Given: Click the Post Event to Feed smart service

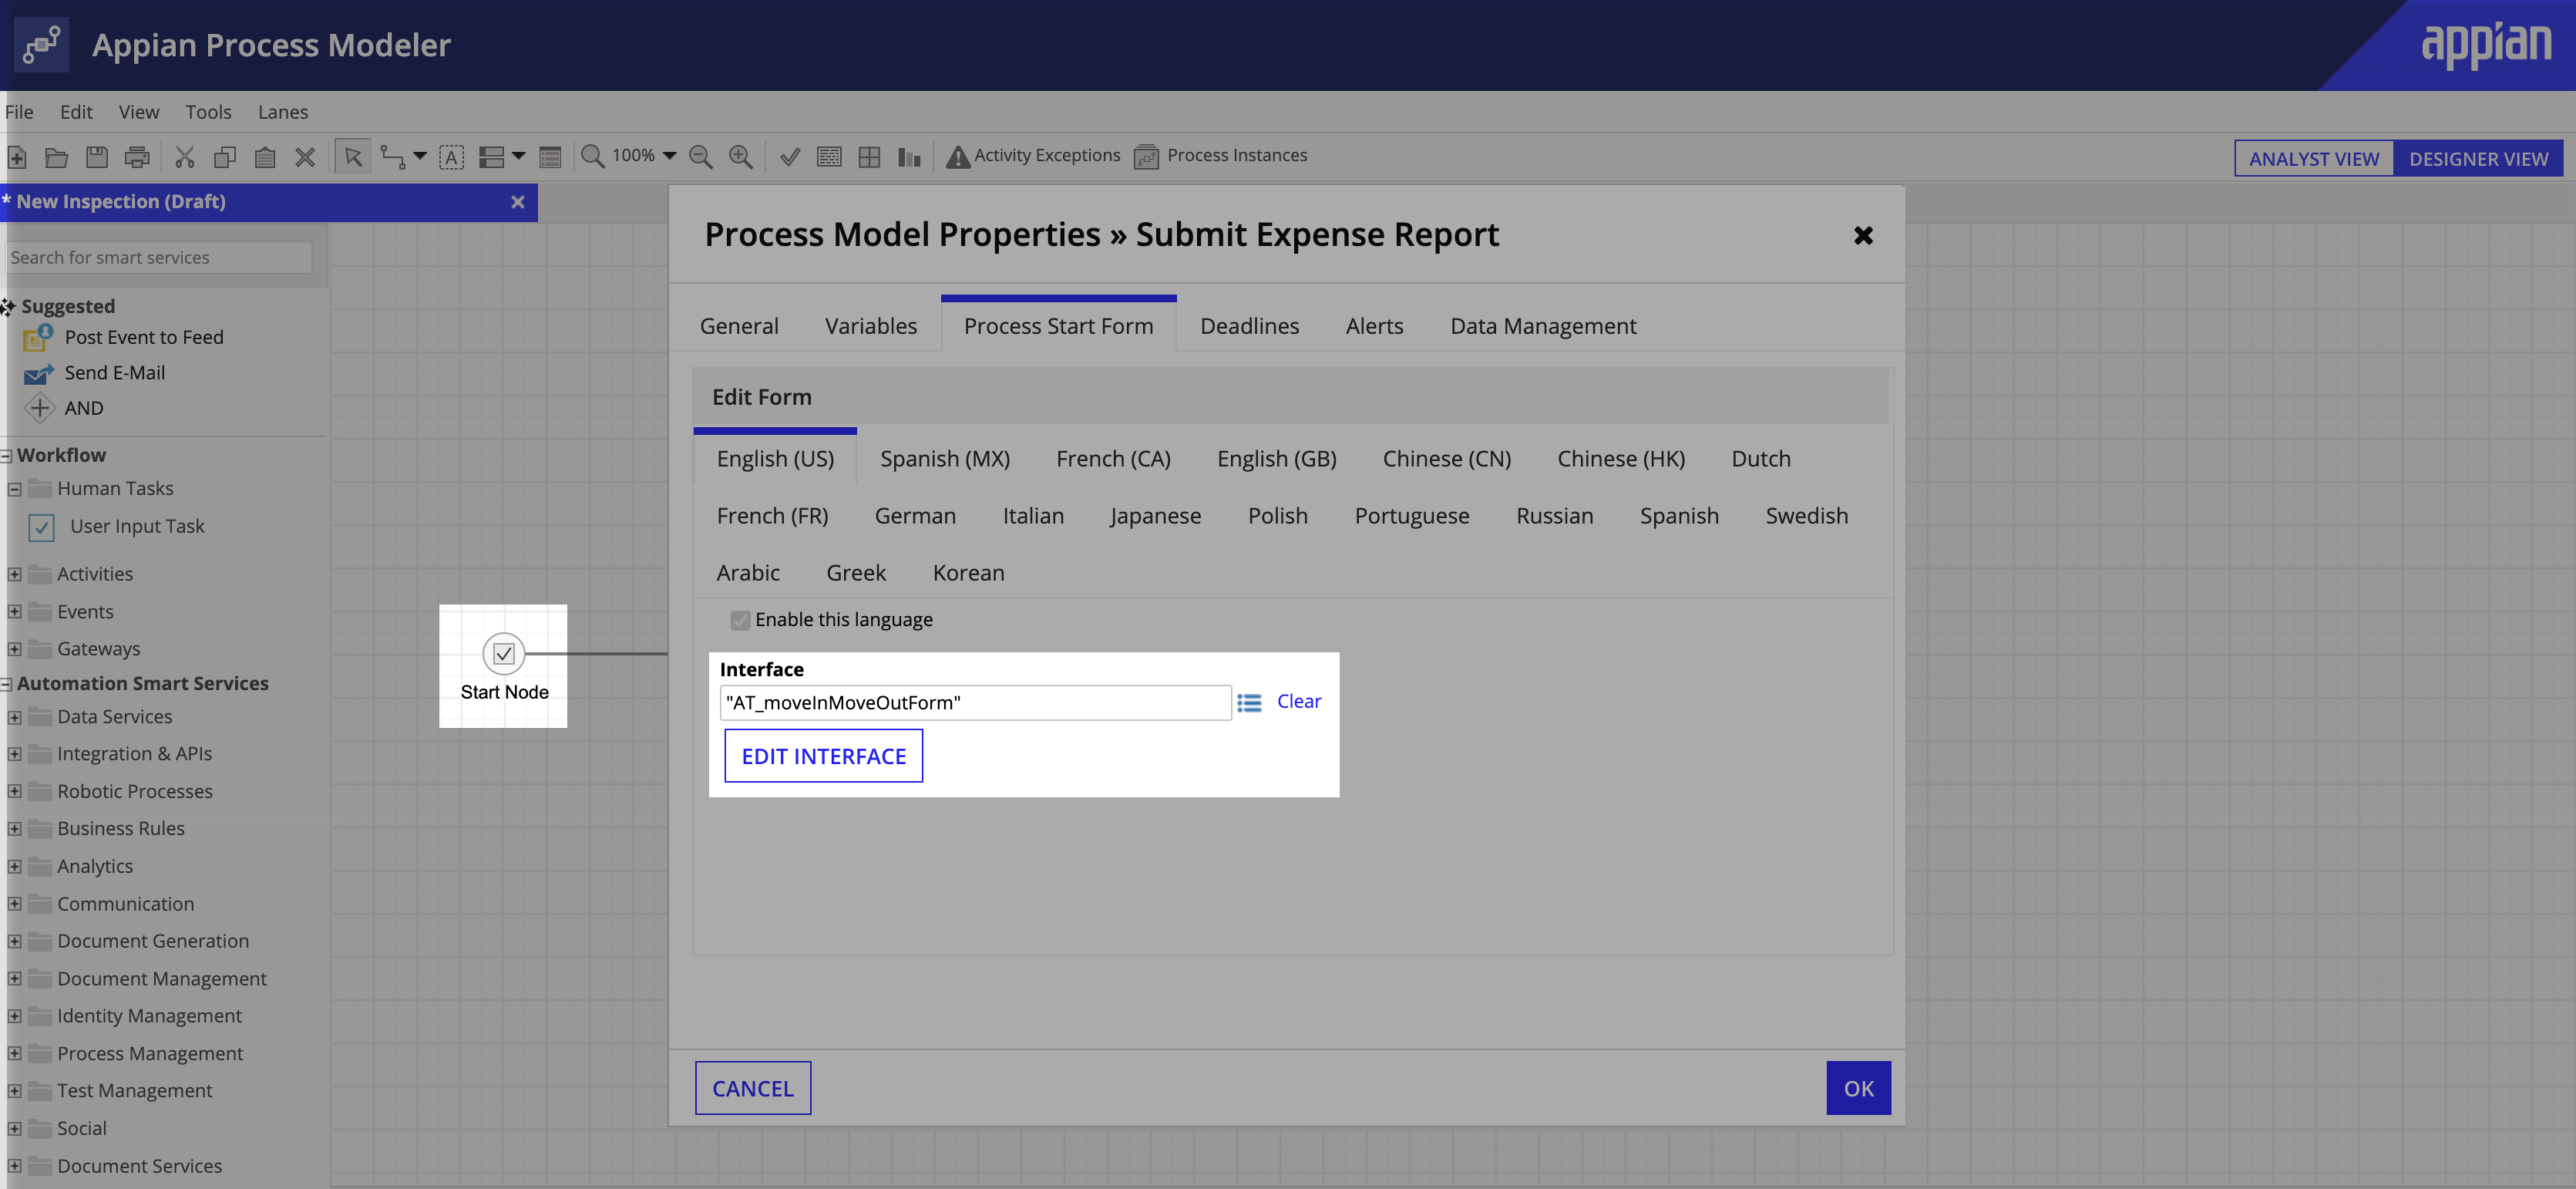Looking at the screenshot, I should (x=123, y=337).
